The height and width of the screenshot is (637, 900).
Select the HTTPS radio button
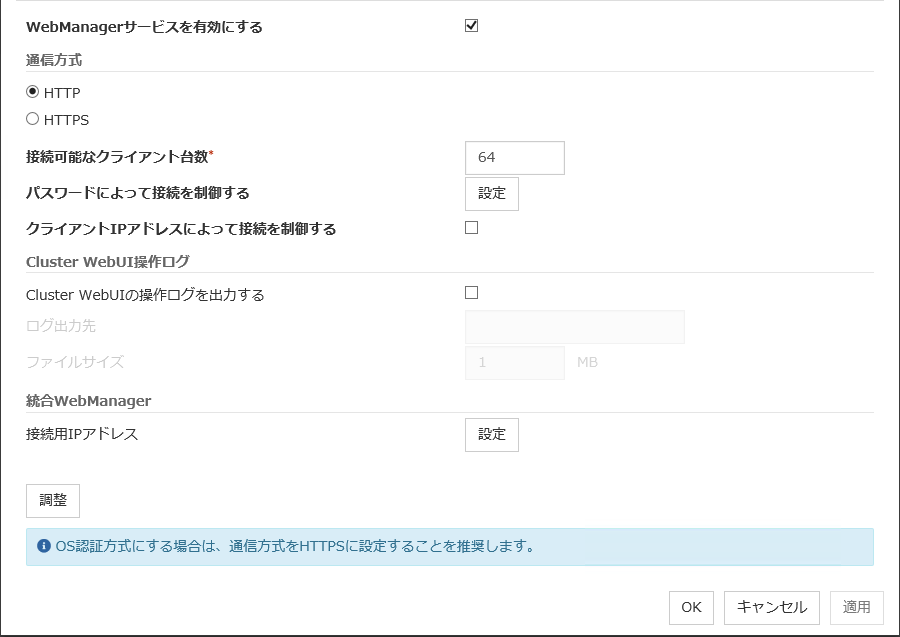33,119
